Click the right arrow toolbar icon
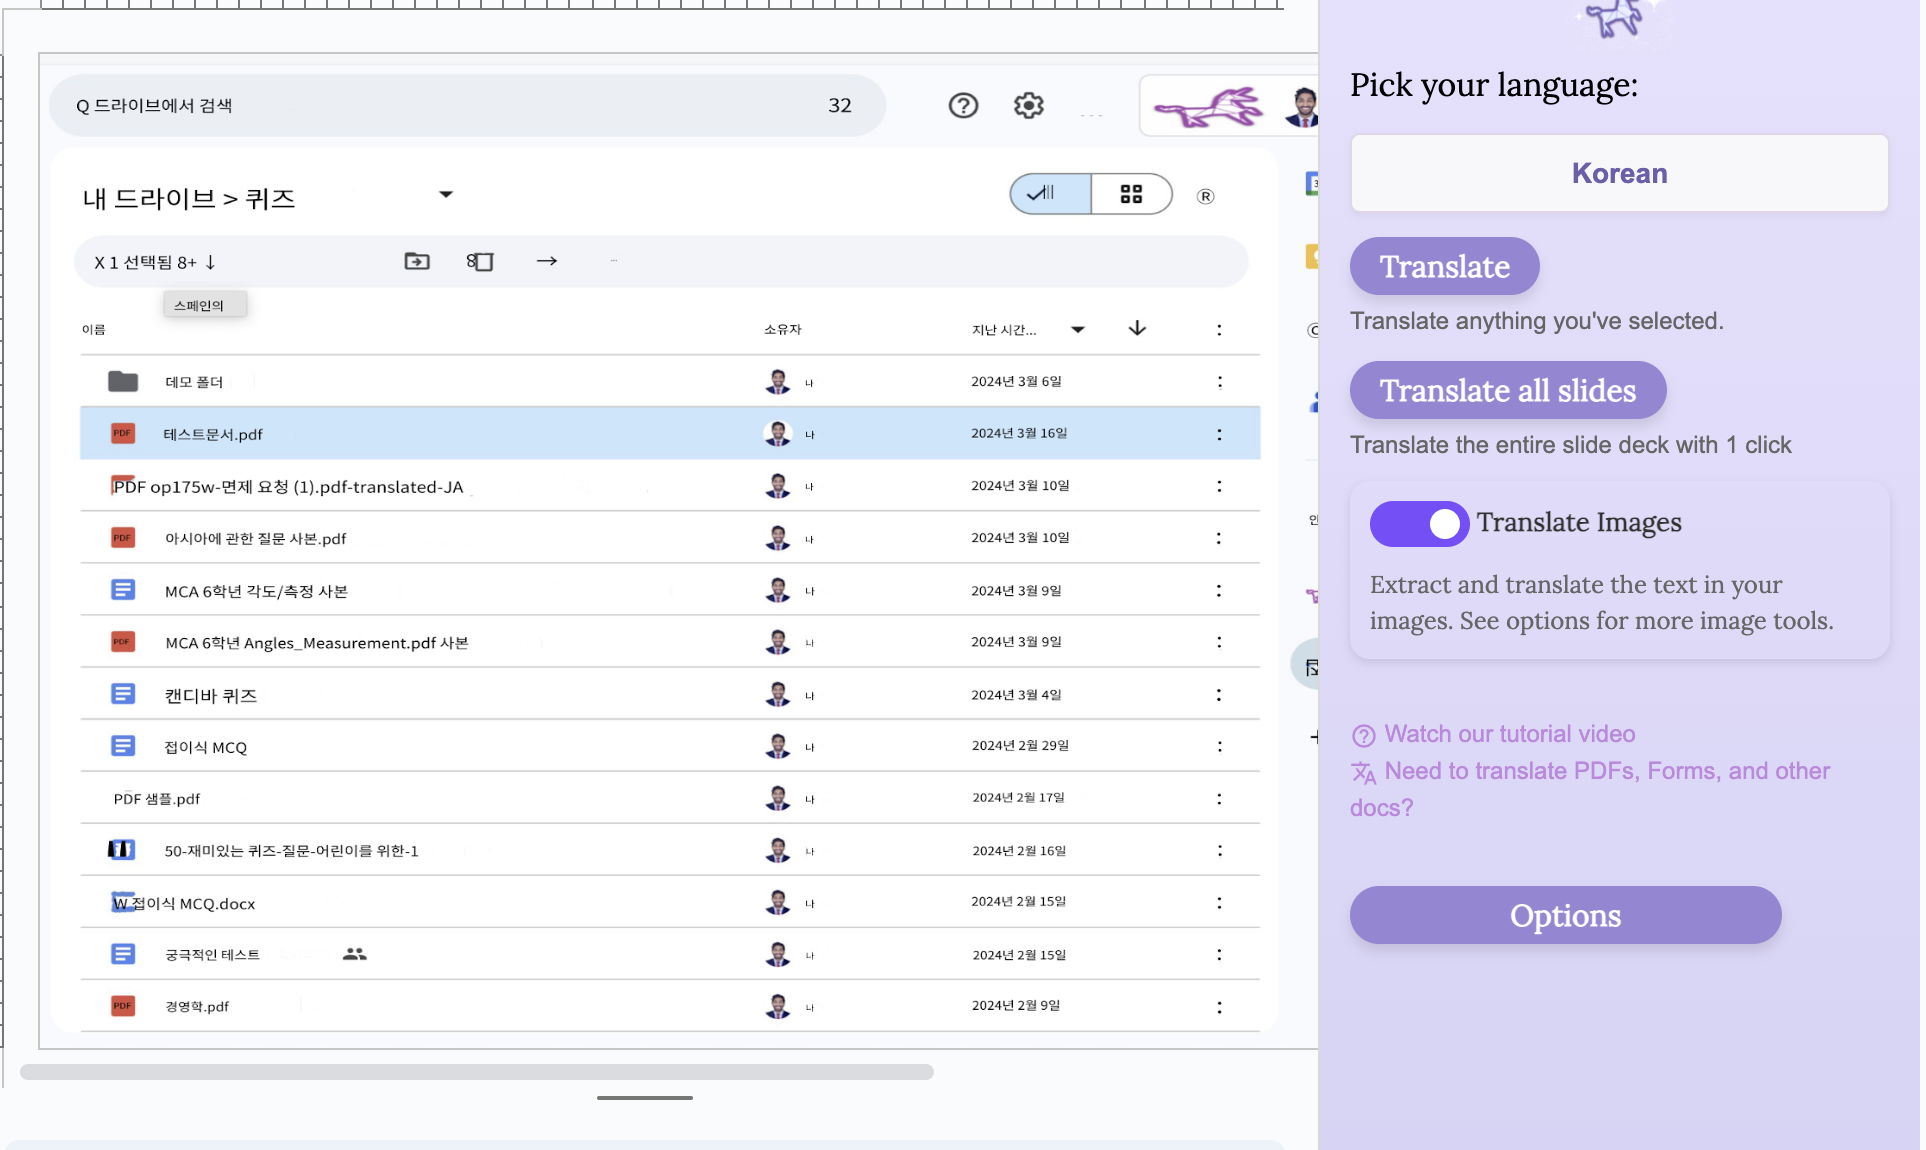Viewport: 1926px width, 1150px height. 546,261
